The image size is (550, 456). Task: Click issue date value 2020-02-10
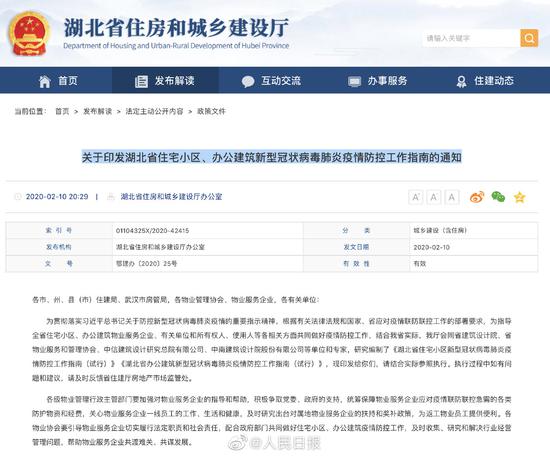[x=431, y=247]
